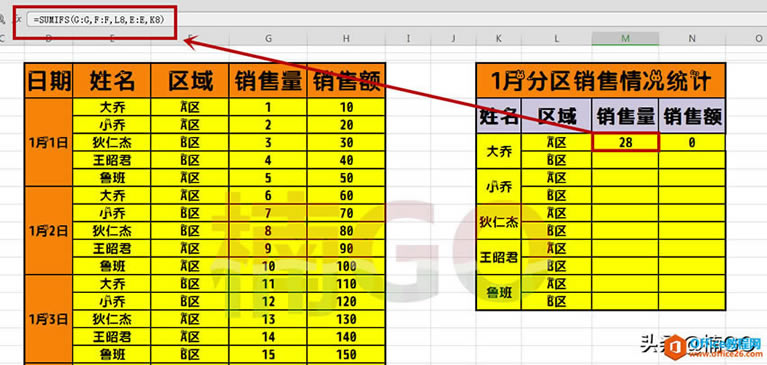This screenshot has width=767, height=365.
Task: Select the 销售额 cell with value 110
Action: pyautogui.click(x=346, y=283)
